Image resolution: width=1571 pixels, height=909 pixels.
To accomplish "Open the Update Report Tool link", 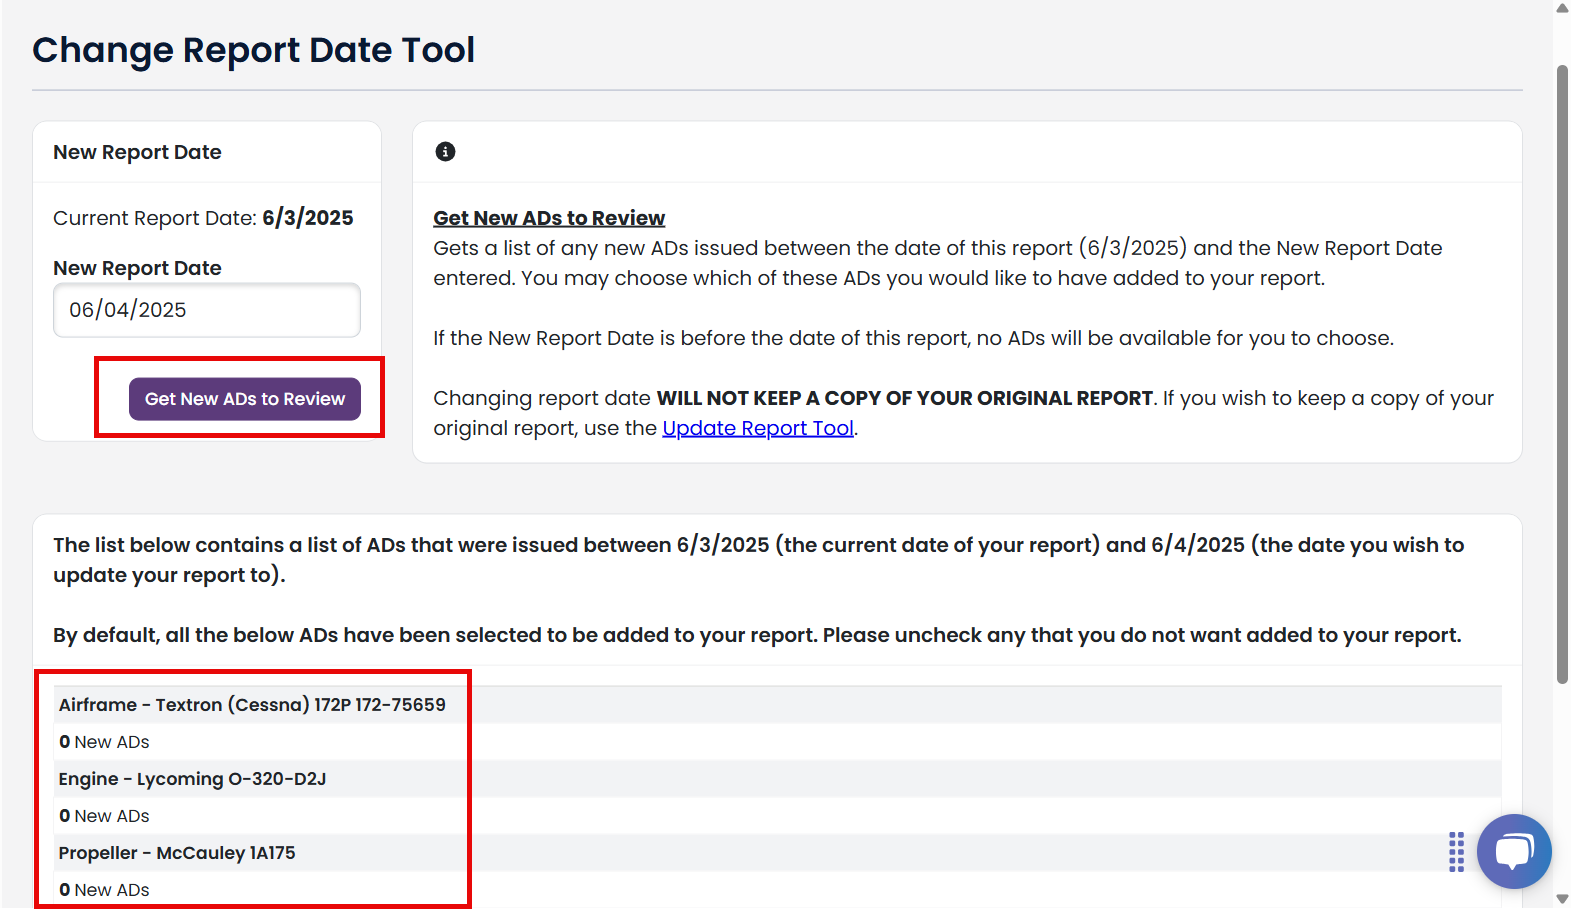I will pos(758,428).
